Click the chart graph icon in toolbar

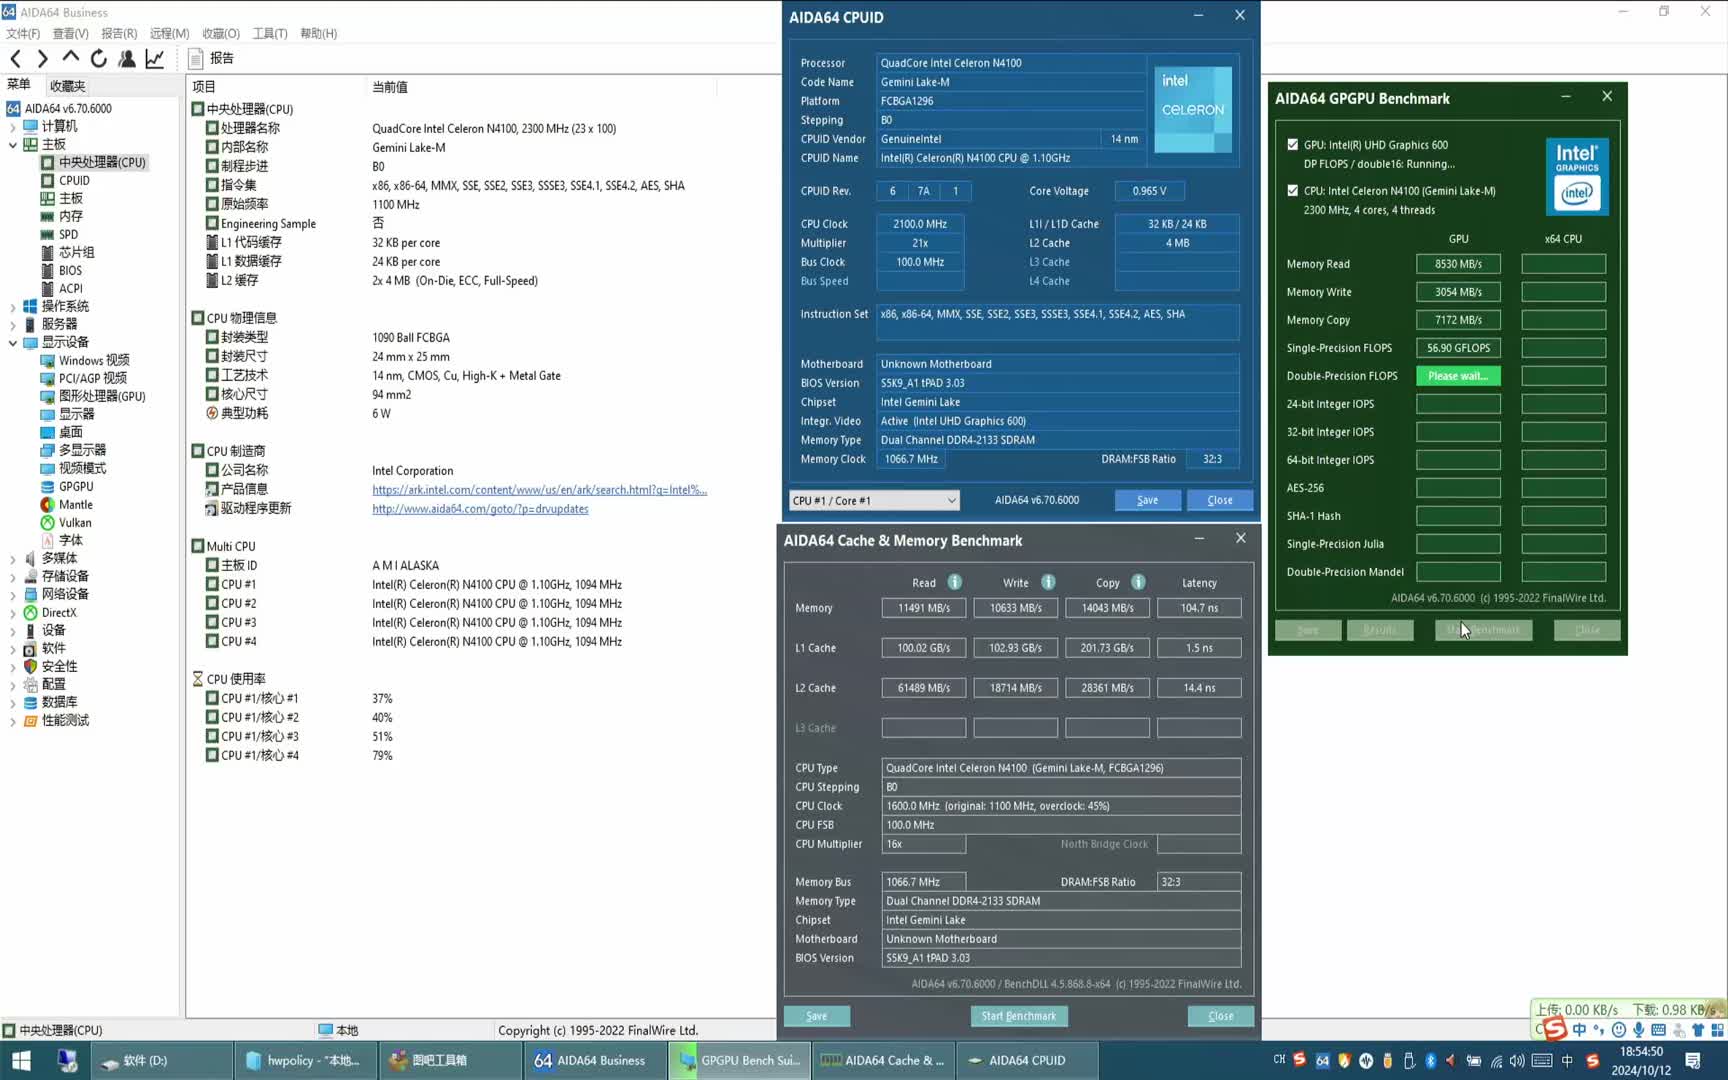click(155, 59)
